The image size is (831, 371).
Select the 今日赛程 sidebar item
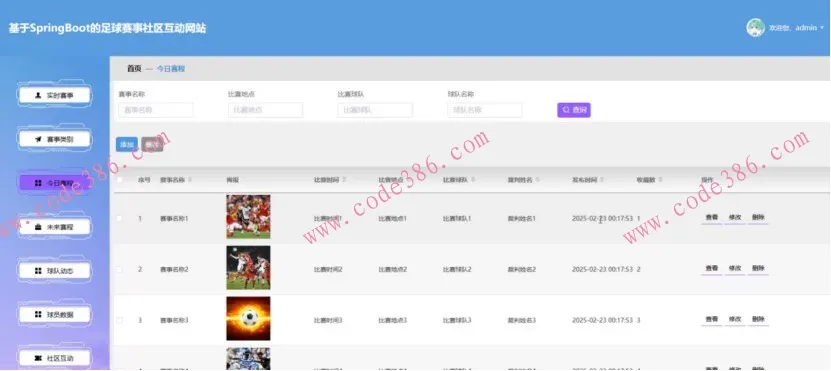(54, 183)
